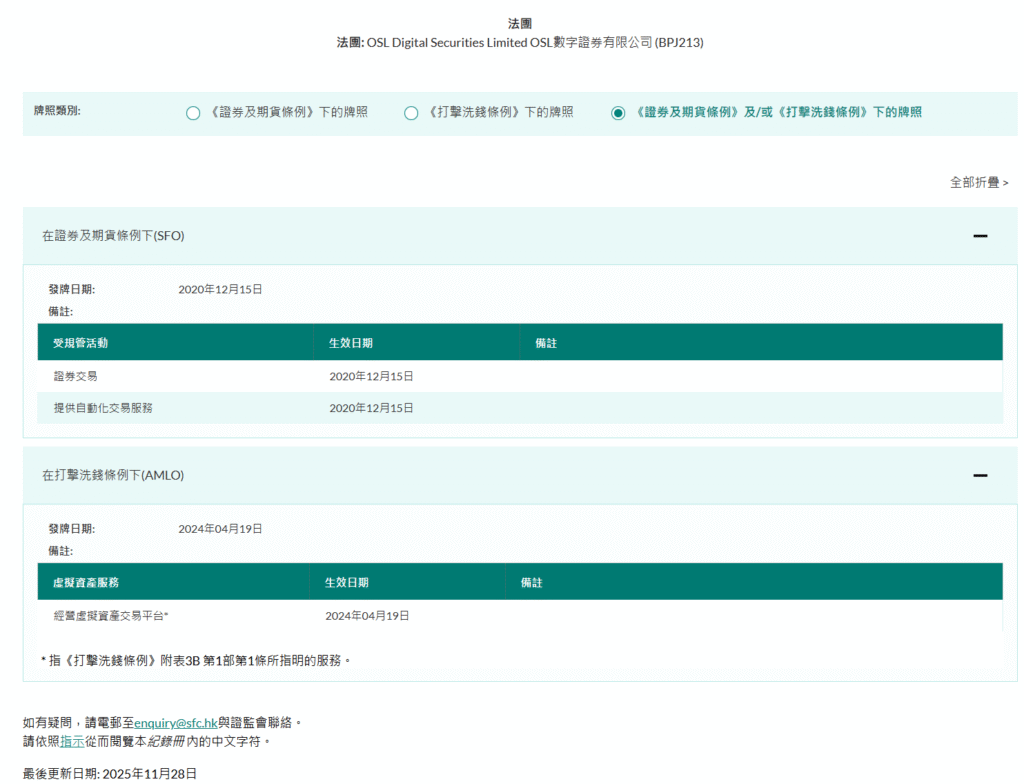Click the 備註 header in SFO table

coord(546,343)
